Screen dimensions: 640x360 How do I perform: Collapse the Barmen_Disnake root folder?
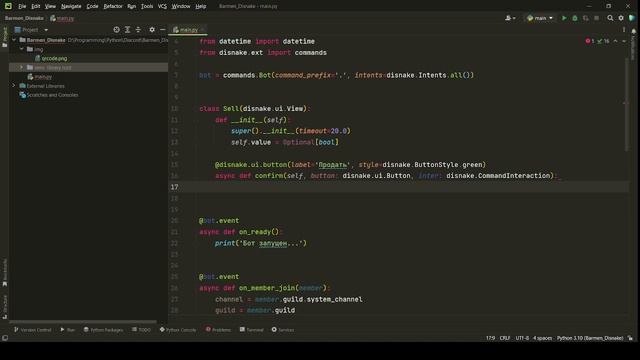(14, 40)
